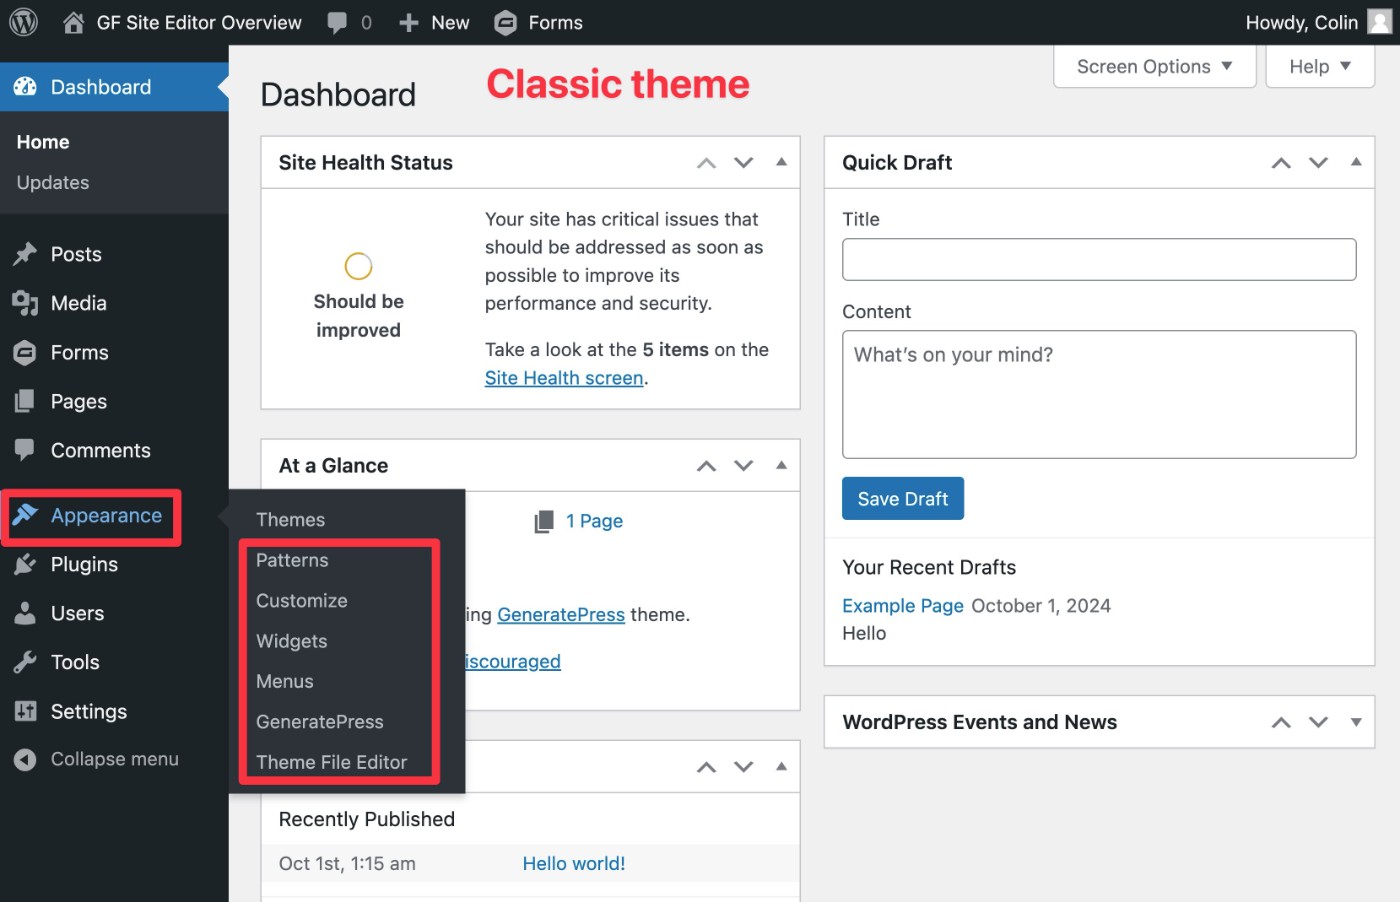Screen dimensions: 1400x902
Task: Click GF Site Editor Overview site name
Action: [199, 23]
